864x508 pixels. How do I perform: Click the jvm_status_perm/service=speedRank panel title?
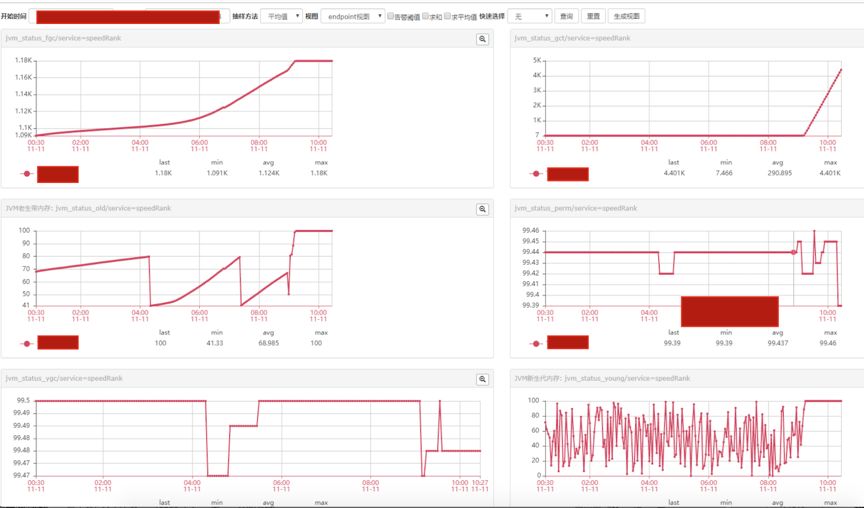[x=576, y=208]
